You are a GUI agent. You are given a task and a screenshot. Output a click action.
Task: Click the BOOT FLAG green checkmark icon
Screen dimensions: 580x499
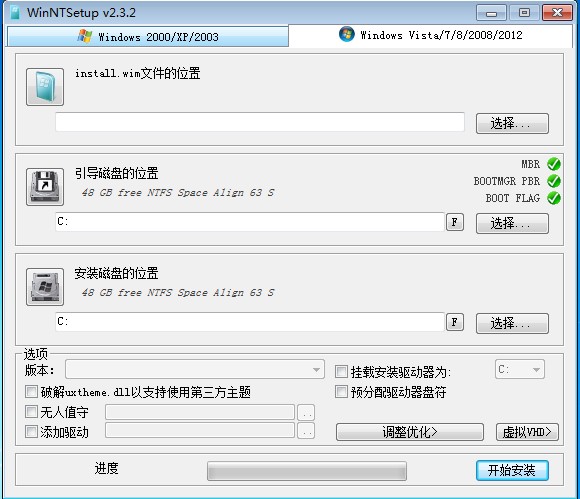click(x=554, y=198)
